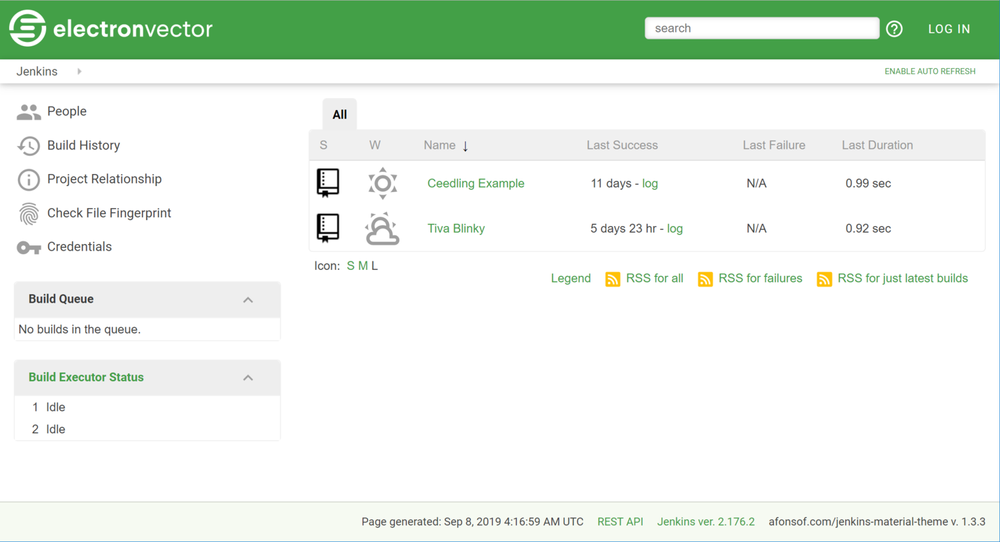The width and height of the screenshot is (1000, 542).
Task: Open Credentials sidebar link
Action: [79, 247]
